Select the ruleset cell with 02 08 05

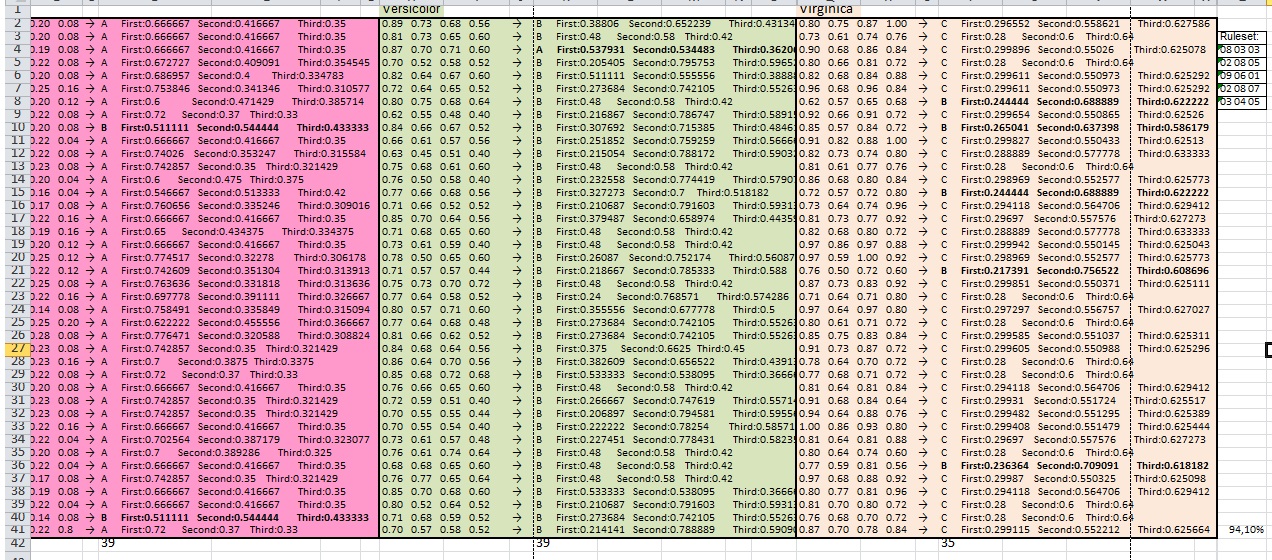click(1242, 62)
